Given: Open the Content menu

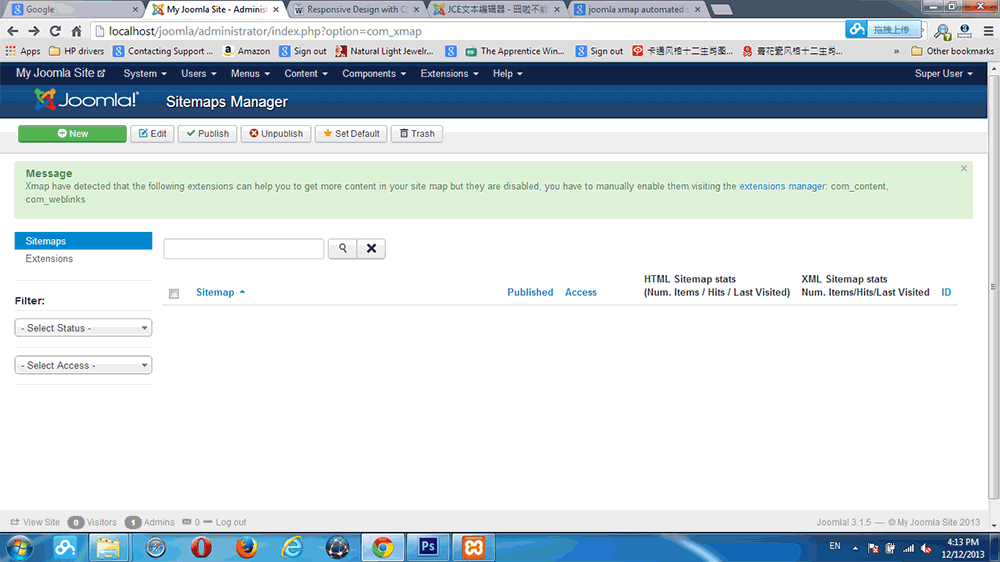Looking at the screenshot, I should pos(305,73).
